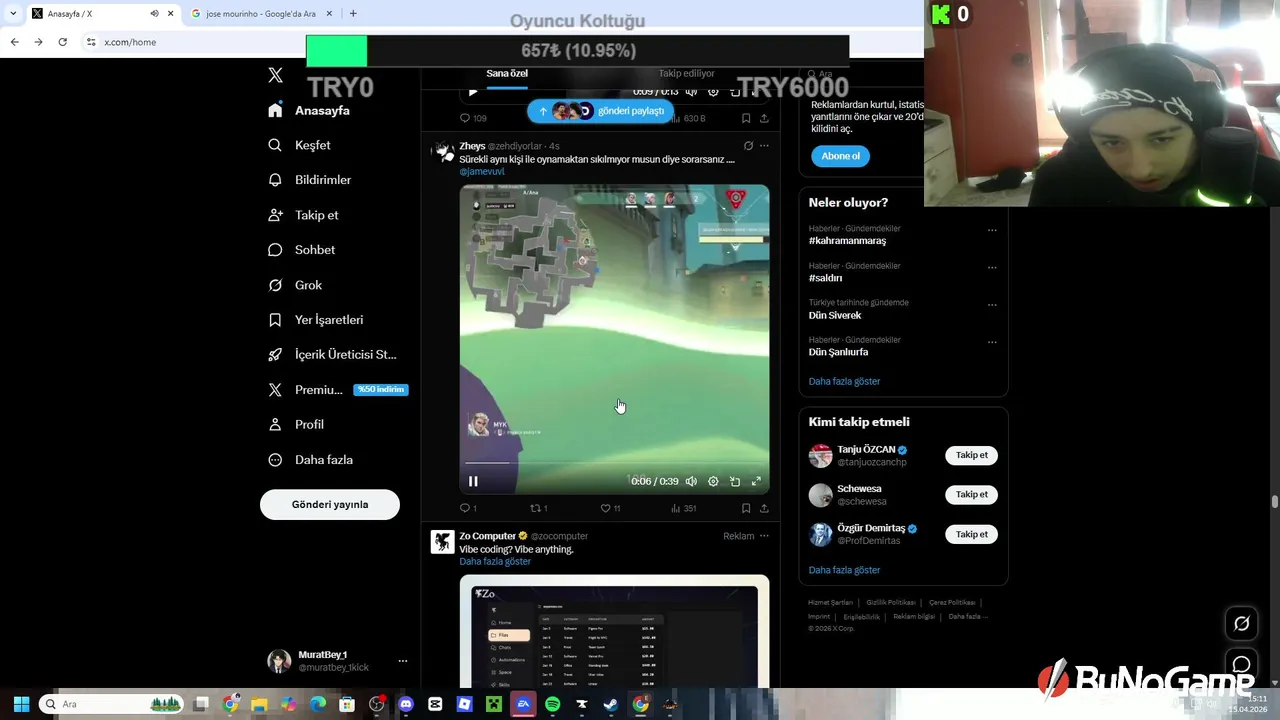Follow Özgür Demirtaş
1280x720 pixels.
click(x=971, y=534)
